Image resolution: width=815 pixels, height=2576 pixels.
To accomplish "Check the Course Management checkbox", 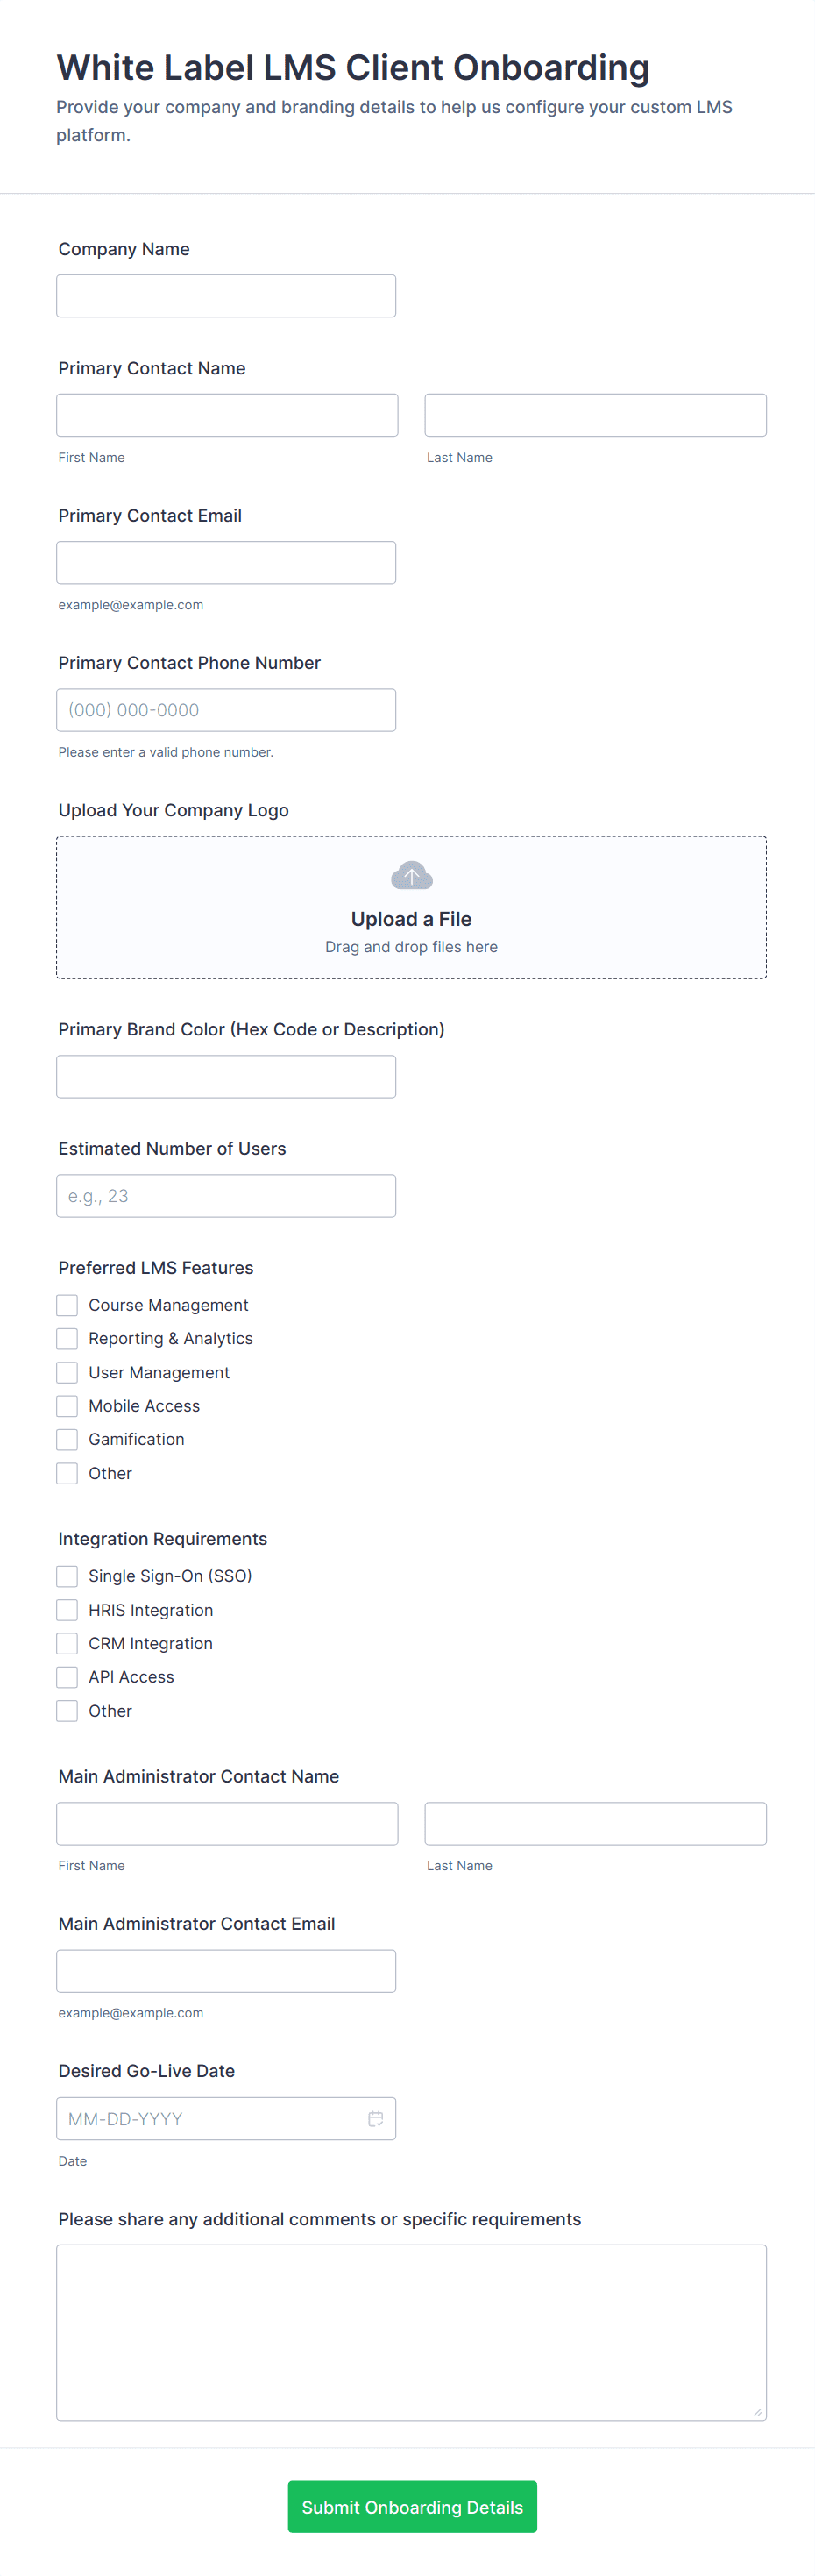I will 67,1305.
